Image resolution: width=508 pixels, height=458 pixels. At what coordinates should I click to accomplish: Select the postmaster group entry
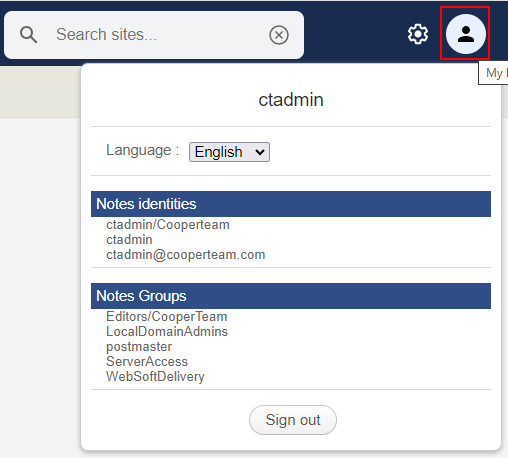tap(139, 347)
